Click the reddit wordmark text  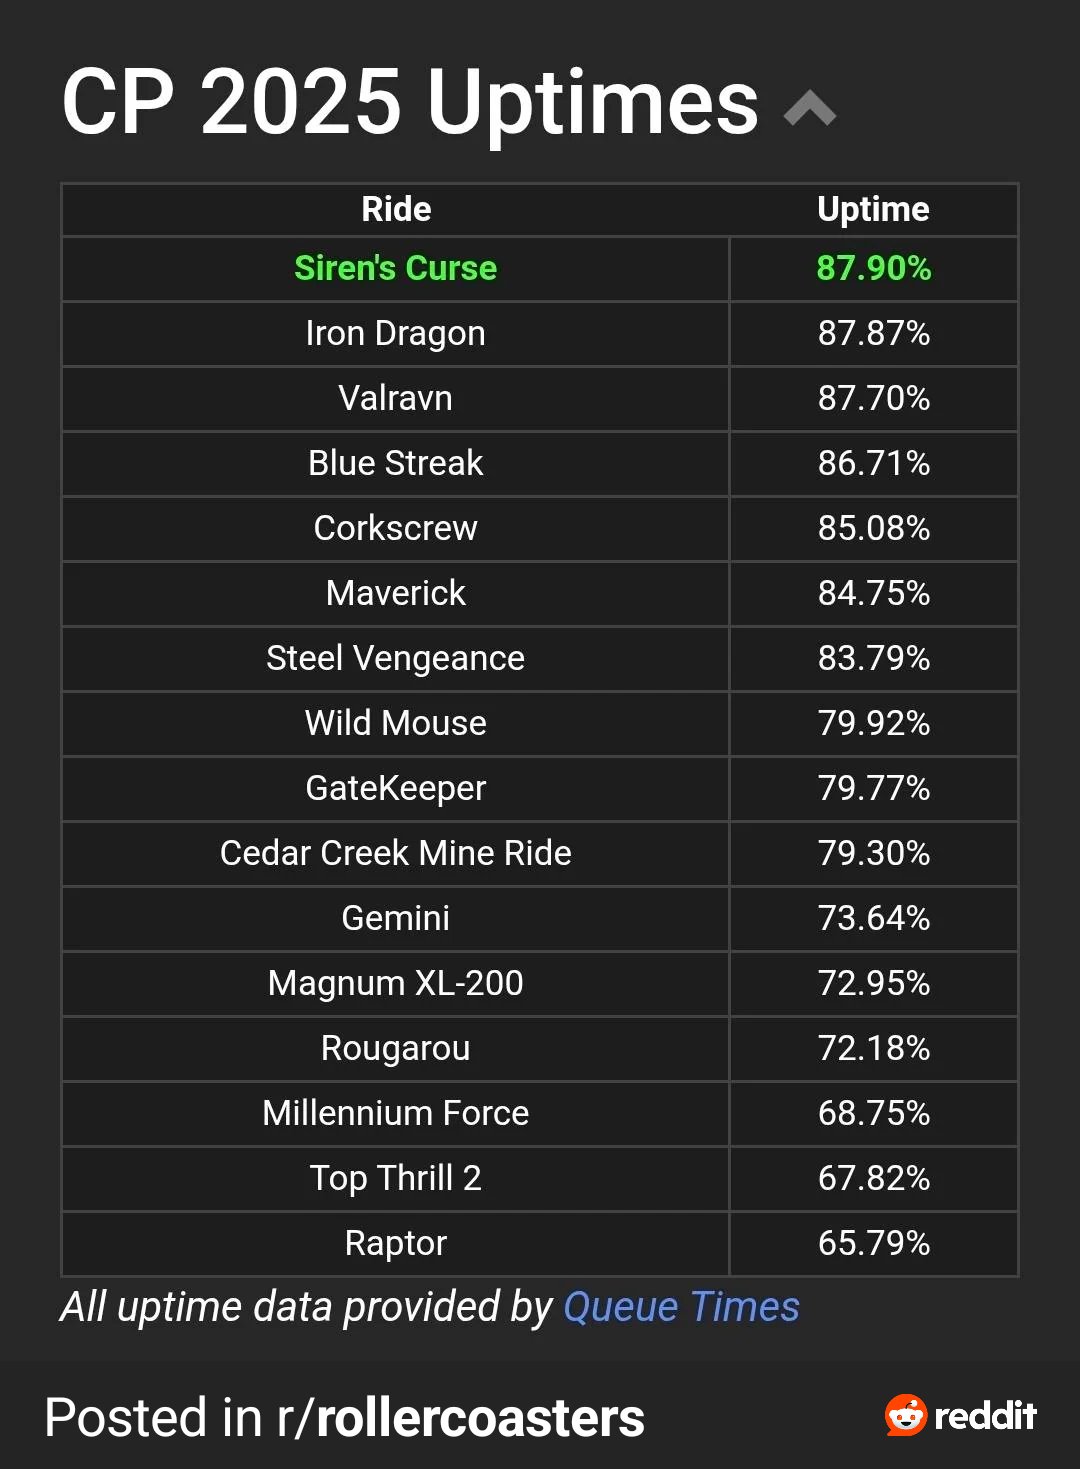(x=986, y=1416)
